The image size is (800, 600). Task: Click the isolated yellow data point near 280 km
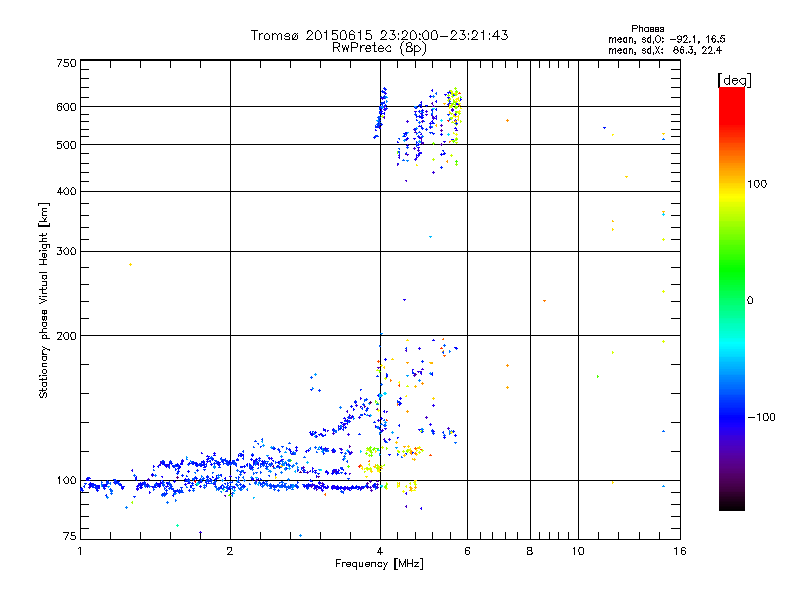click(131, 264)
